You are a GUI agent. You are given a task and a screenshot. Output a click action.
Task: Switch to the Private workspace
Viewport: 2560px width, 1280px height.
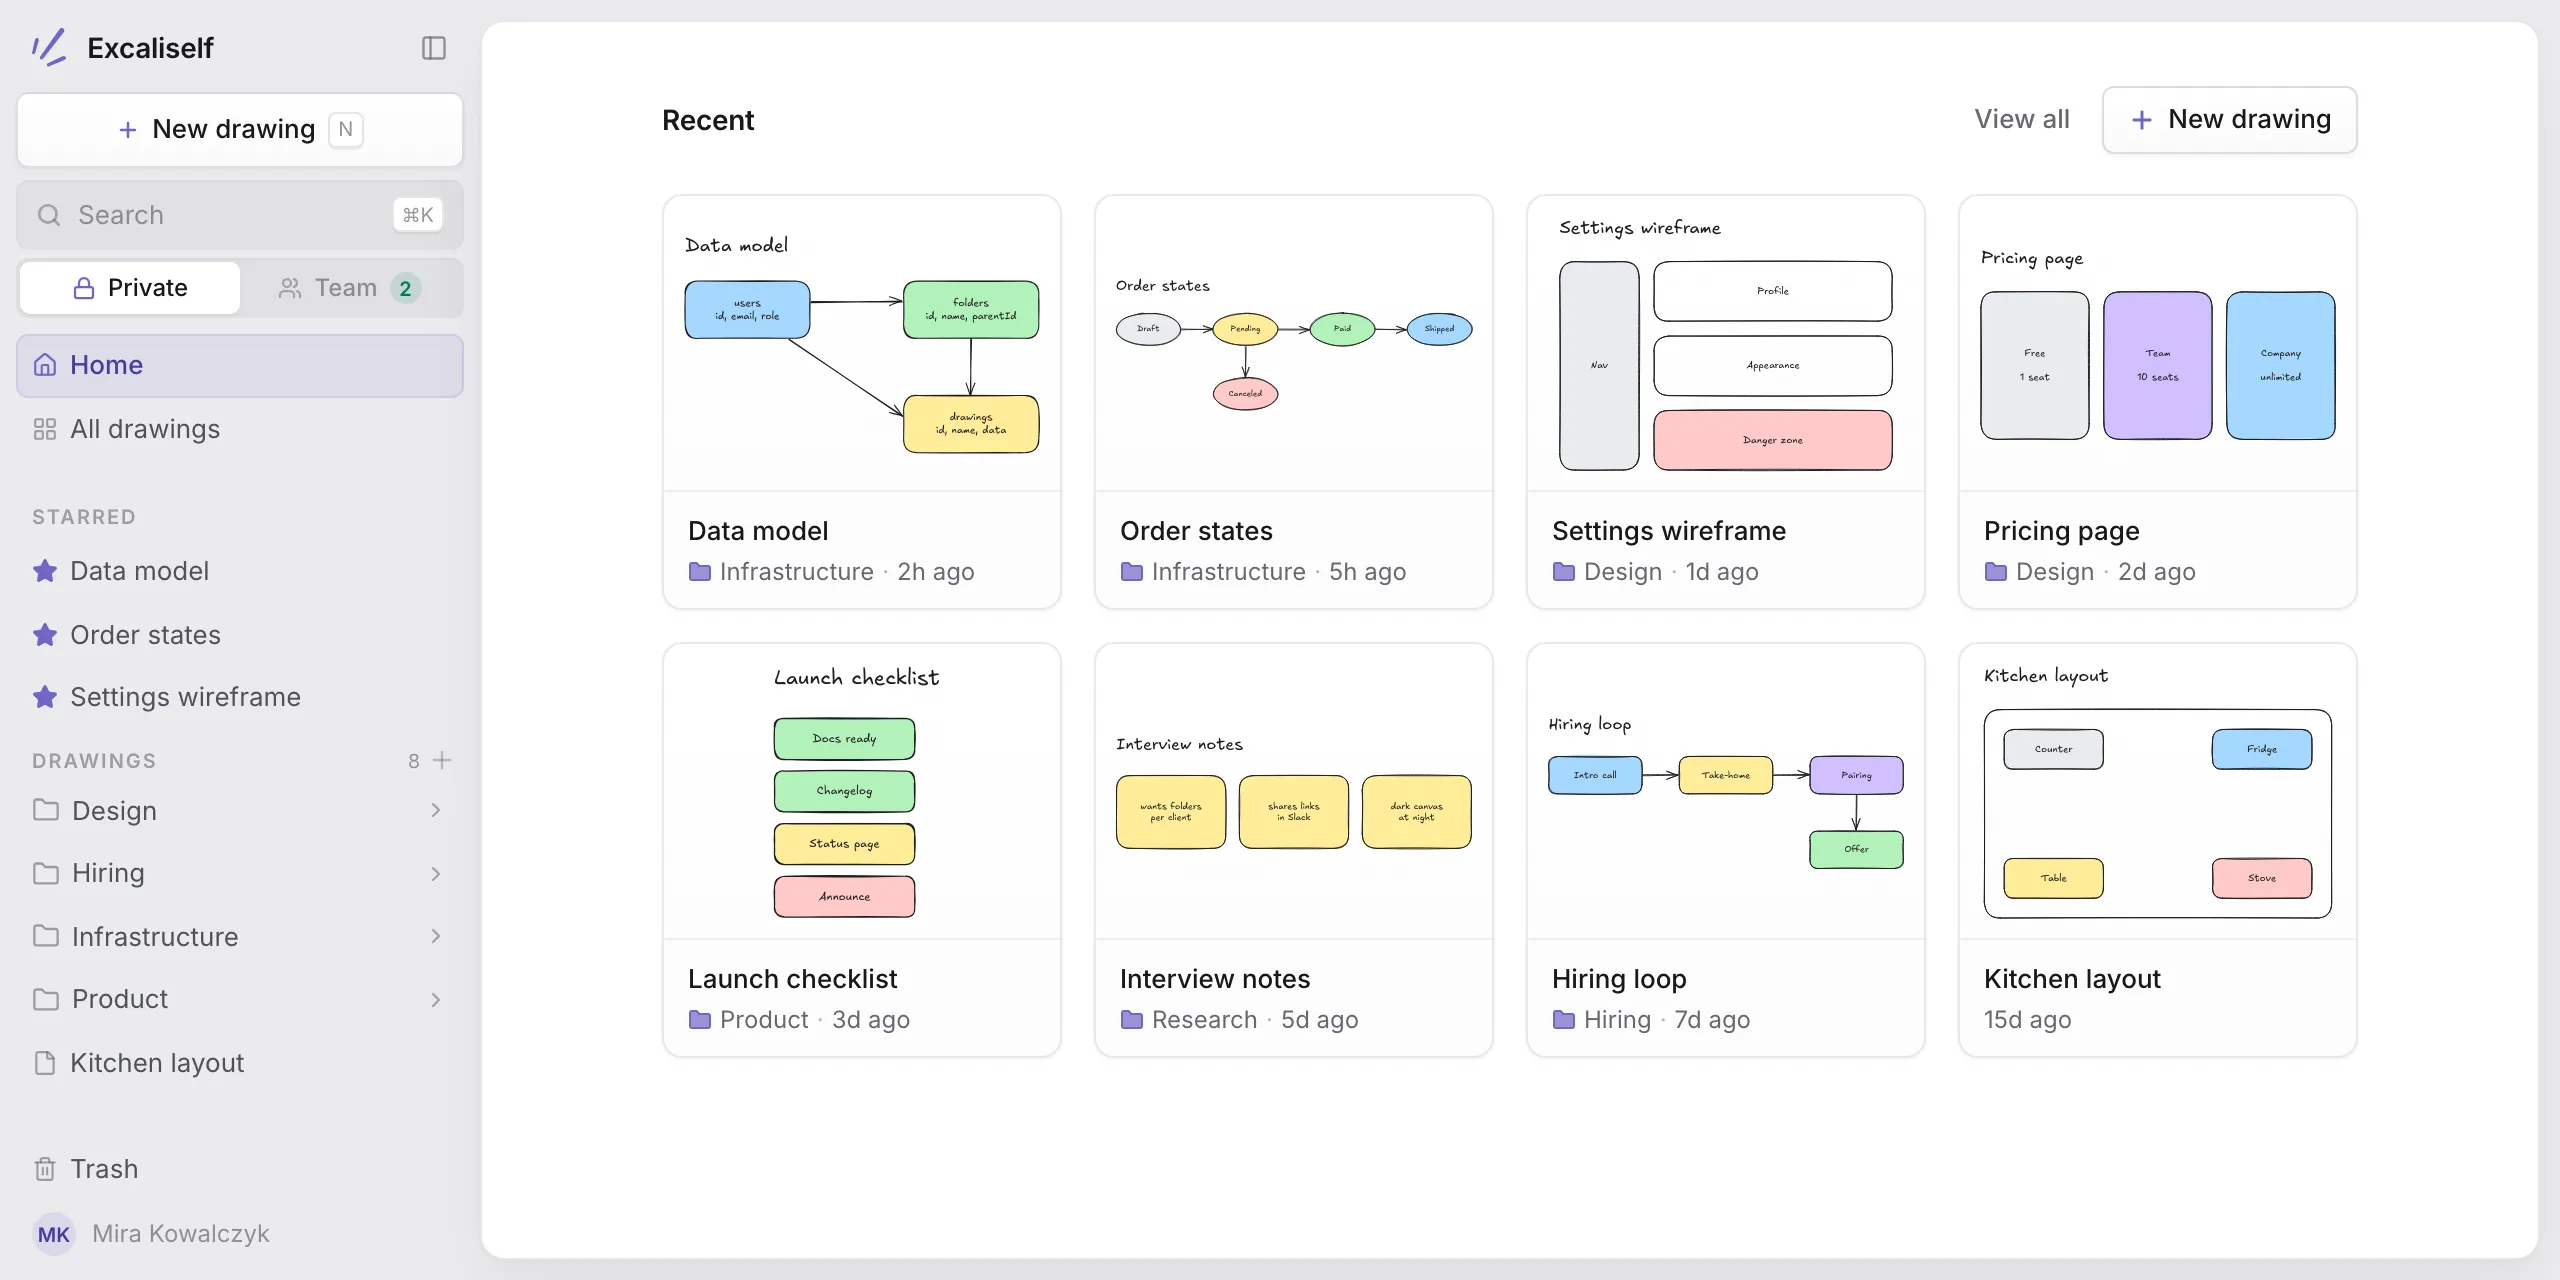[130, 288]
